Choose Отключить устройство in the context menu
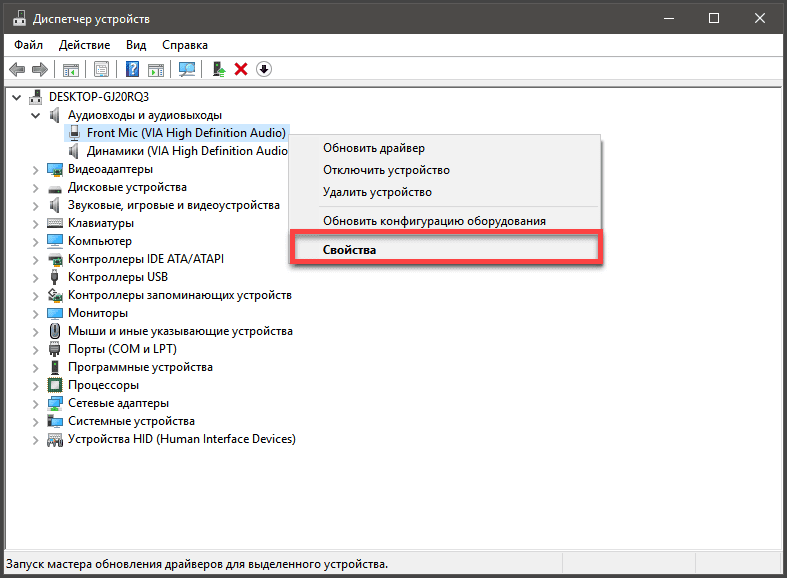Screen dimensions: 787x578 [x=386, y=170]
